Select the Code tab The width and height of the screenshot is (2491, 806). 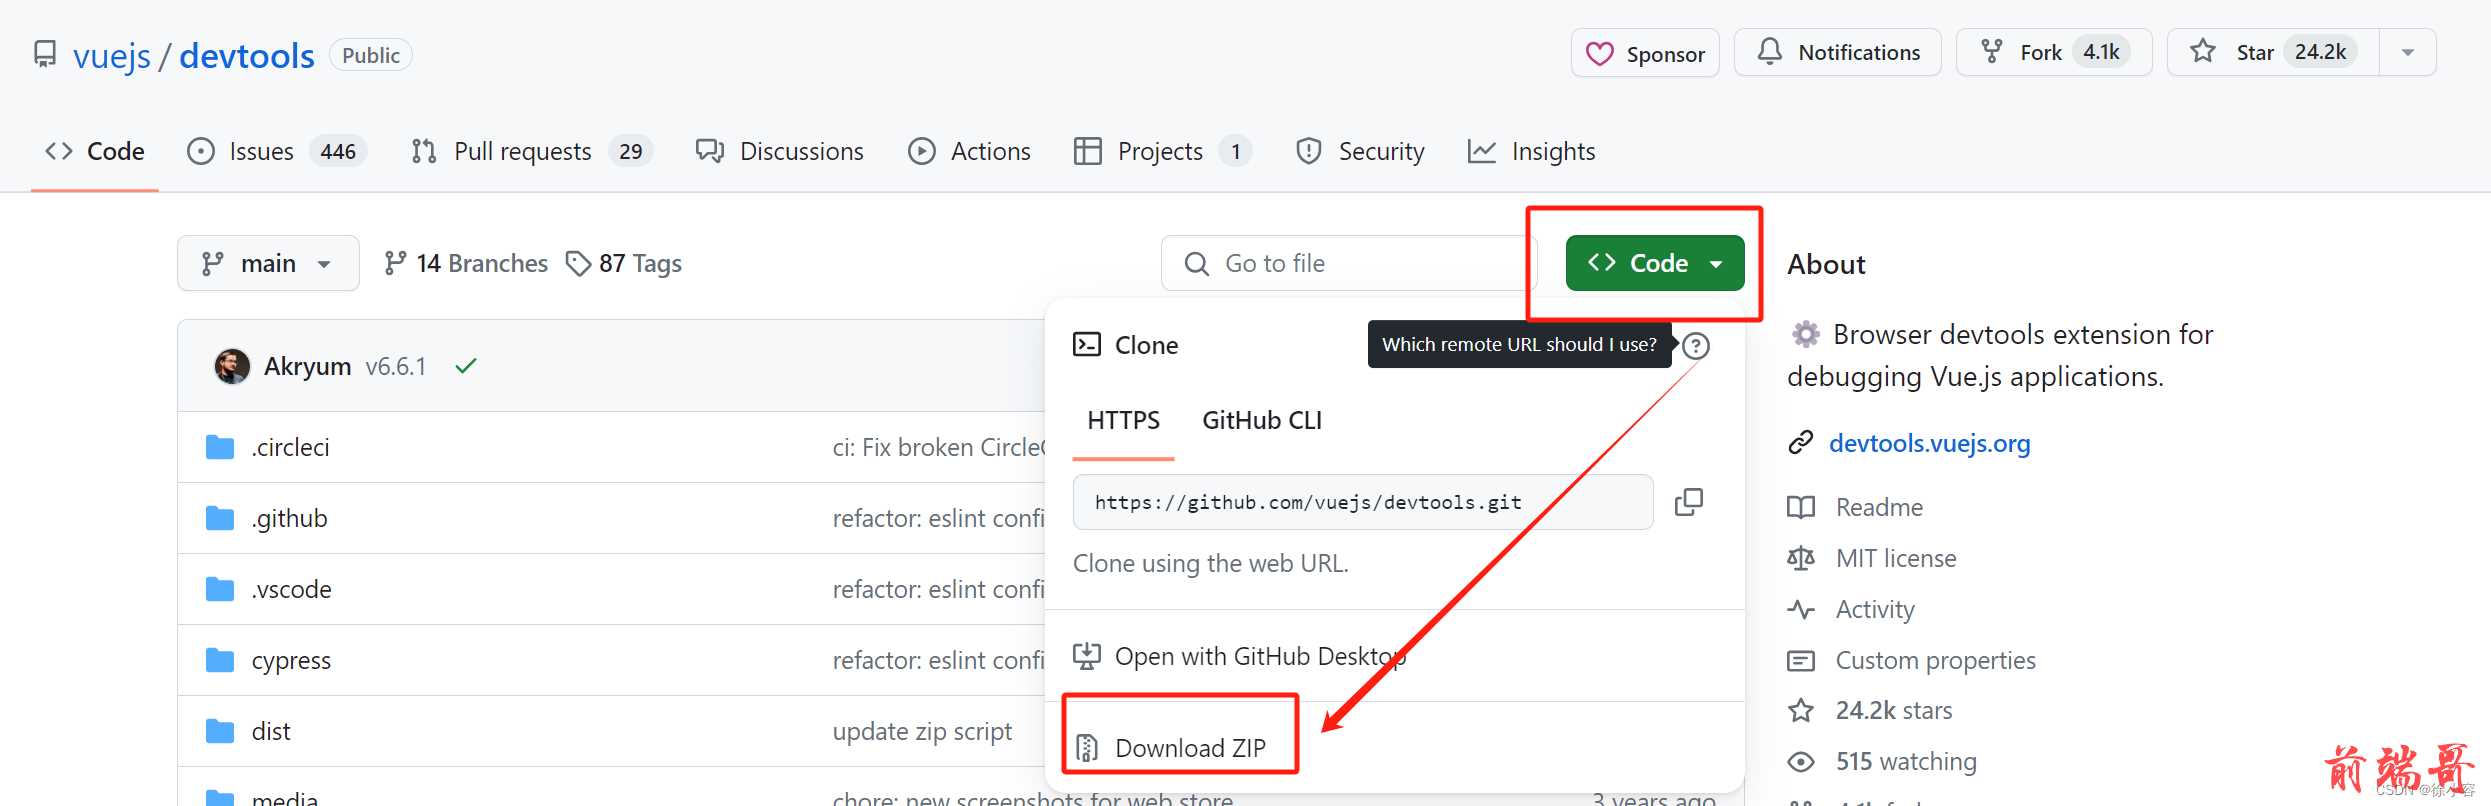click(95, 151)
